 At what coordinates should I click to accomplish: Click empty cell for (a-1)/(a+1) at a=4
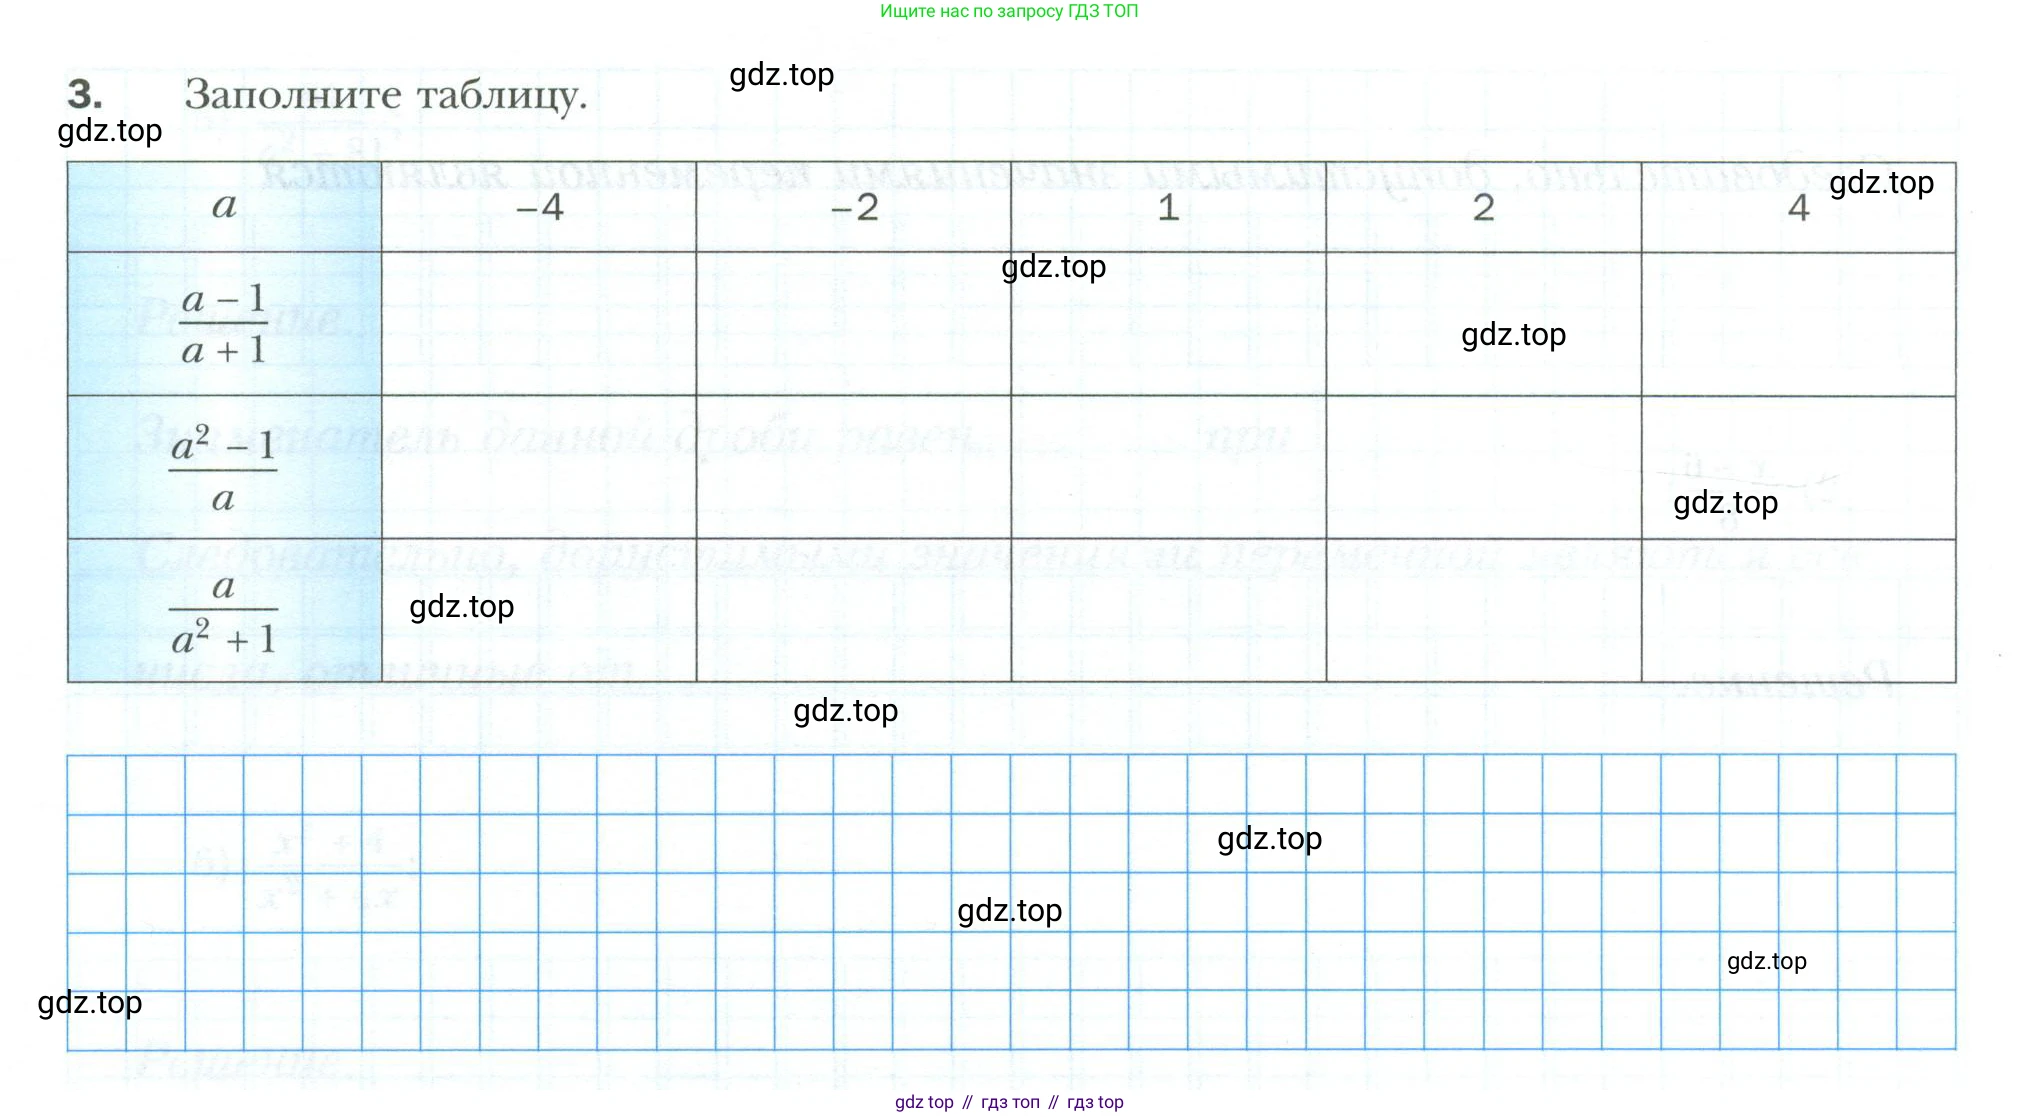point(1799,324)
